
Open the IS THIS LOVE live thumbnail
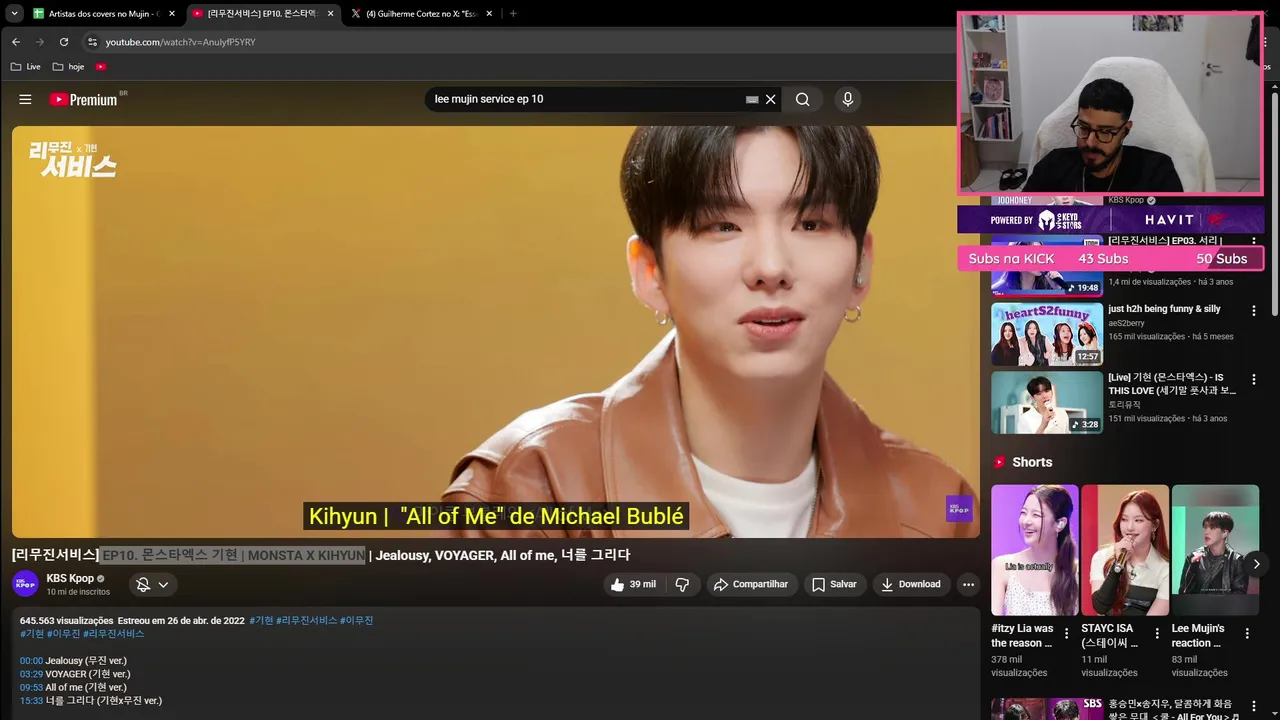tap(1047, 402)
